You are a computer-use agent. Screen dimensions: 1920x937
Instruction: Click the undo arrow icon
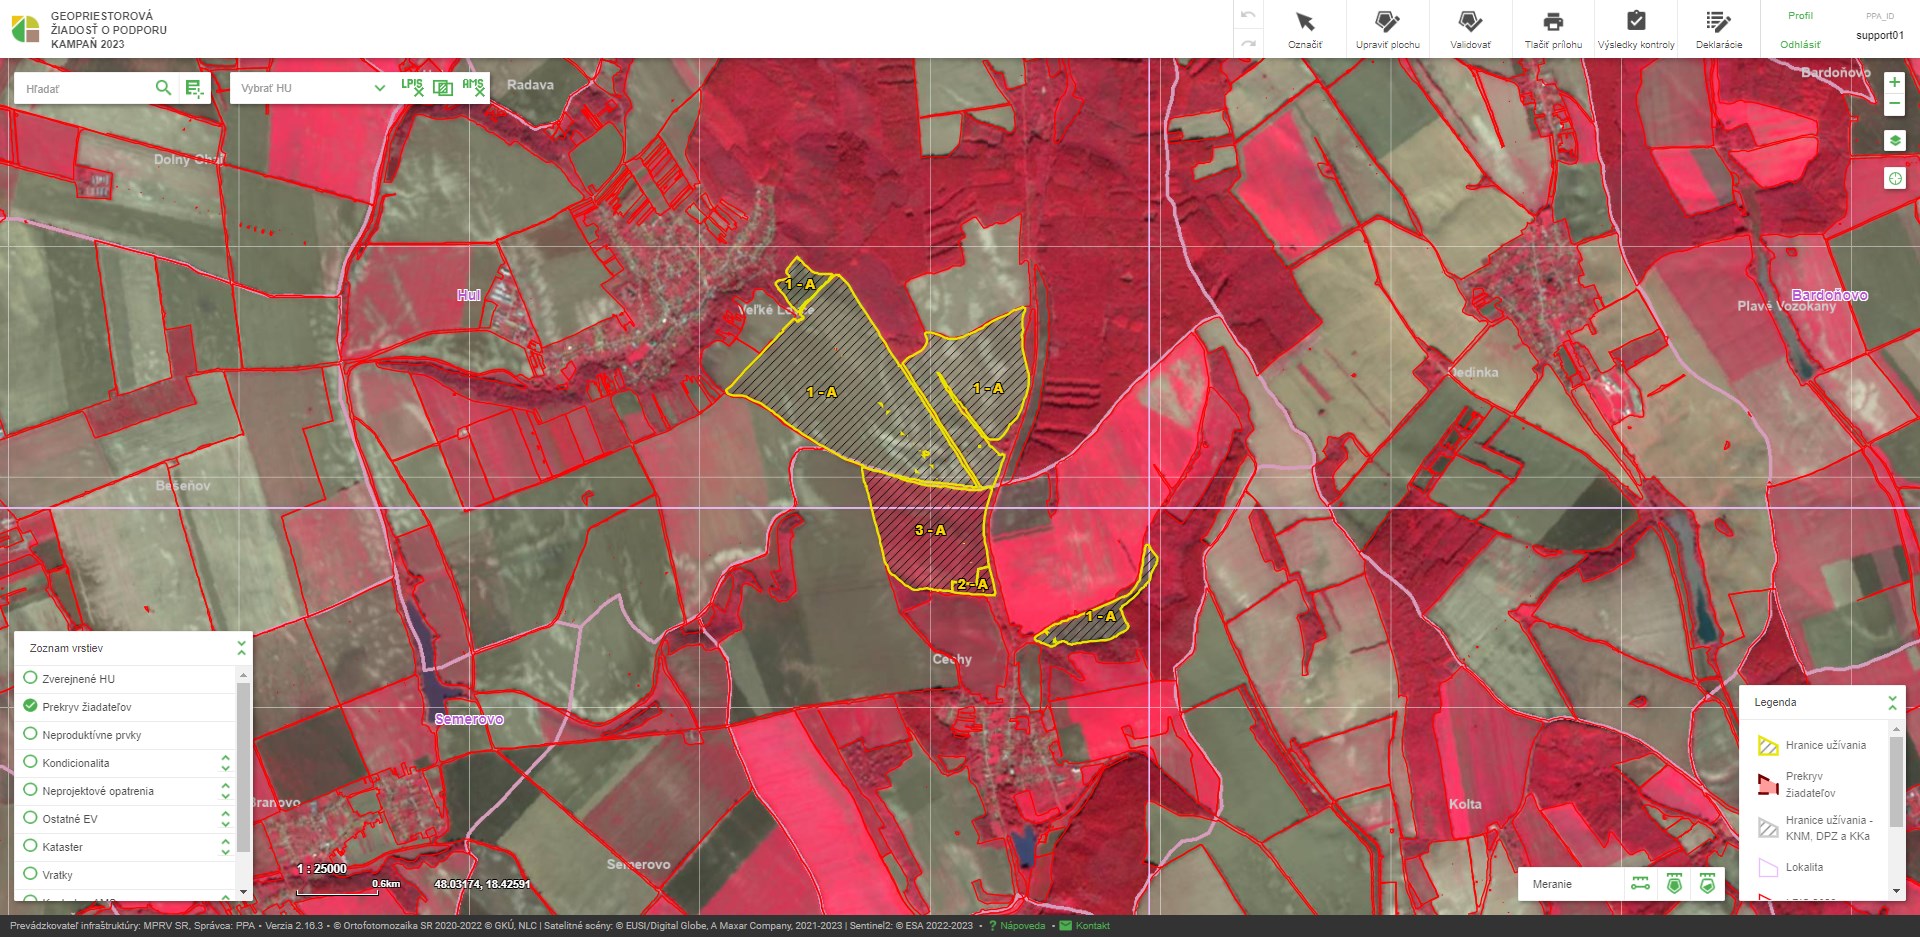(1248, 15)
